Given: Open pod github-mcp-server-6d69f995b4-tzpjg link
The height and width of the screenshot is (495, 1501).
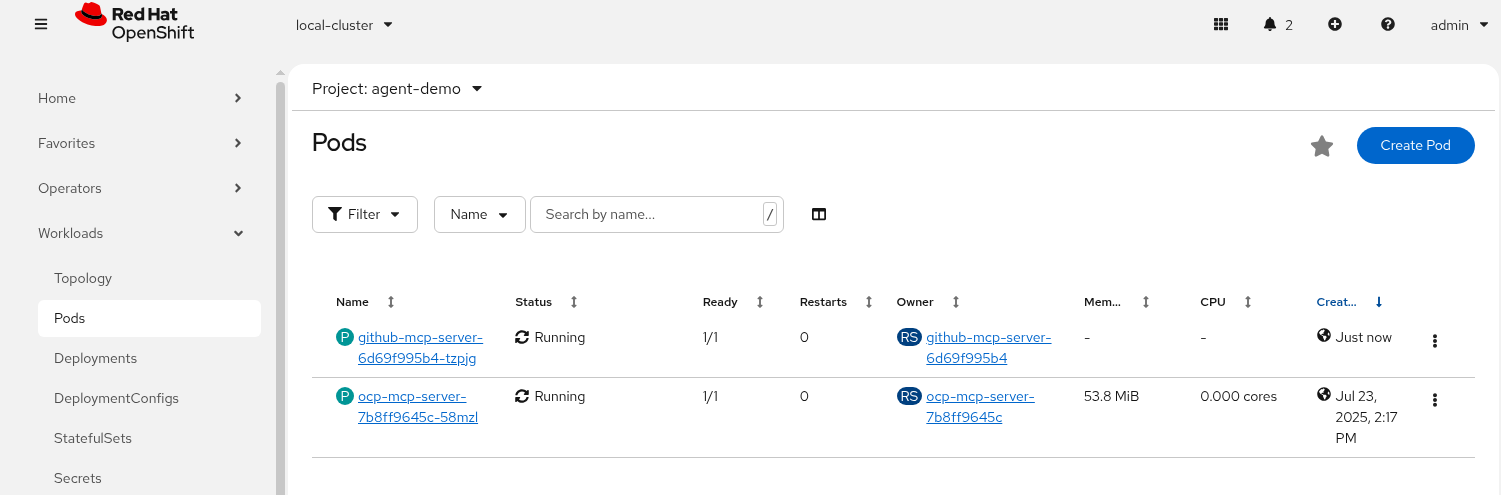Looking at the screenshot, I should [420, 348].
